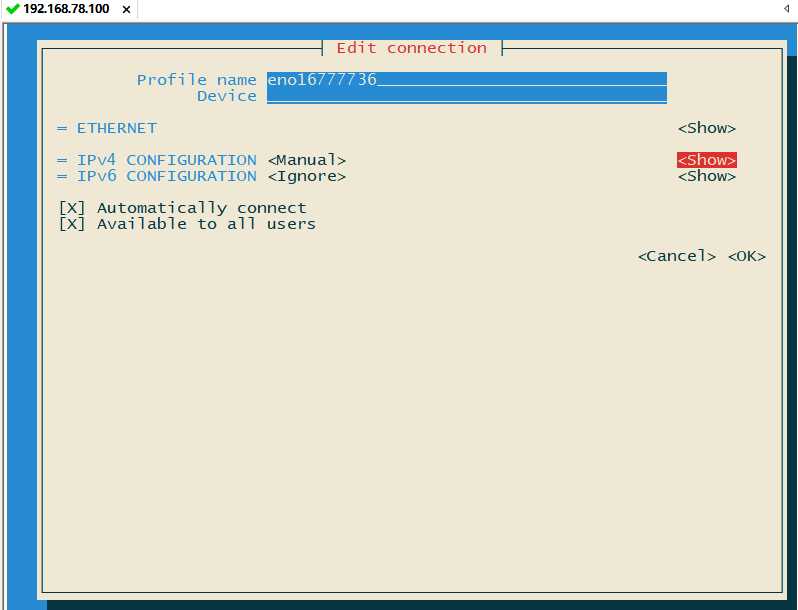Image resolution: width=798 pixels, height=610 pixels.
Task: Click the ETHERNET section label
Action: 117,128
